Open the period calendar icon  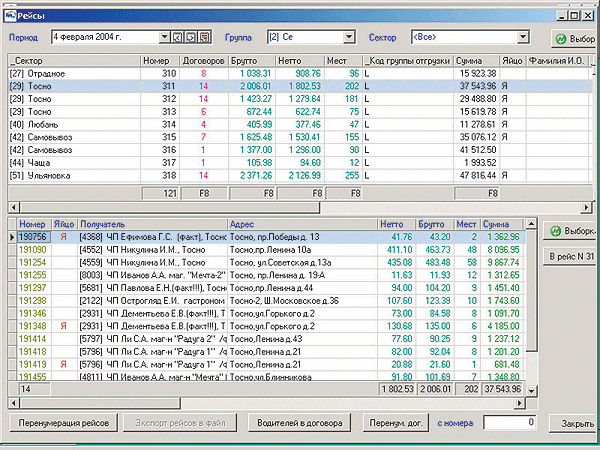click(205, 37)
